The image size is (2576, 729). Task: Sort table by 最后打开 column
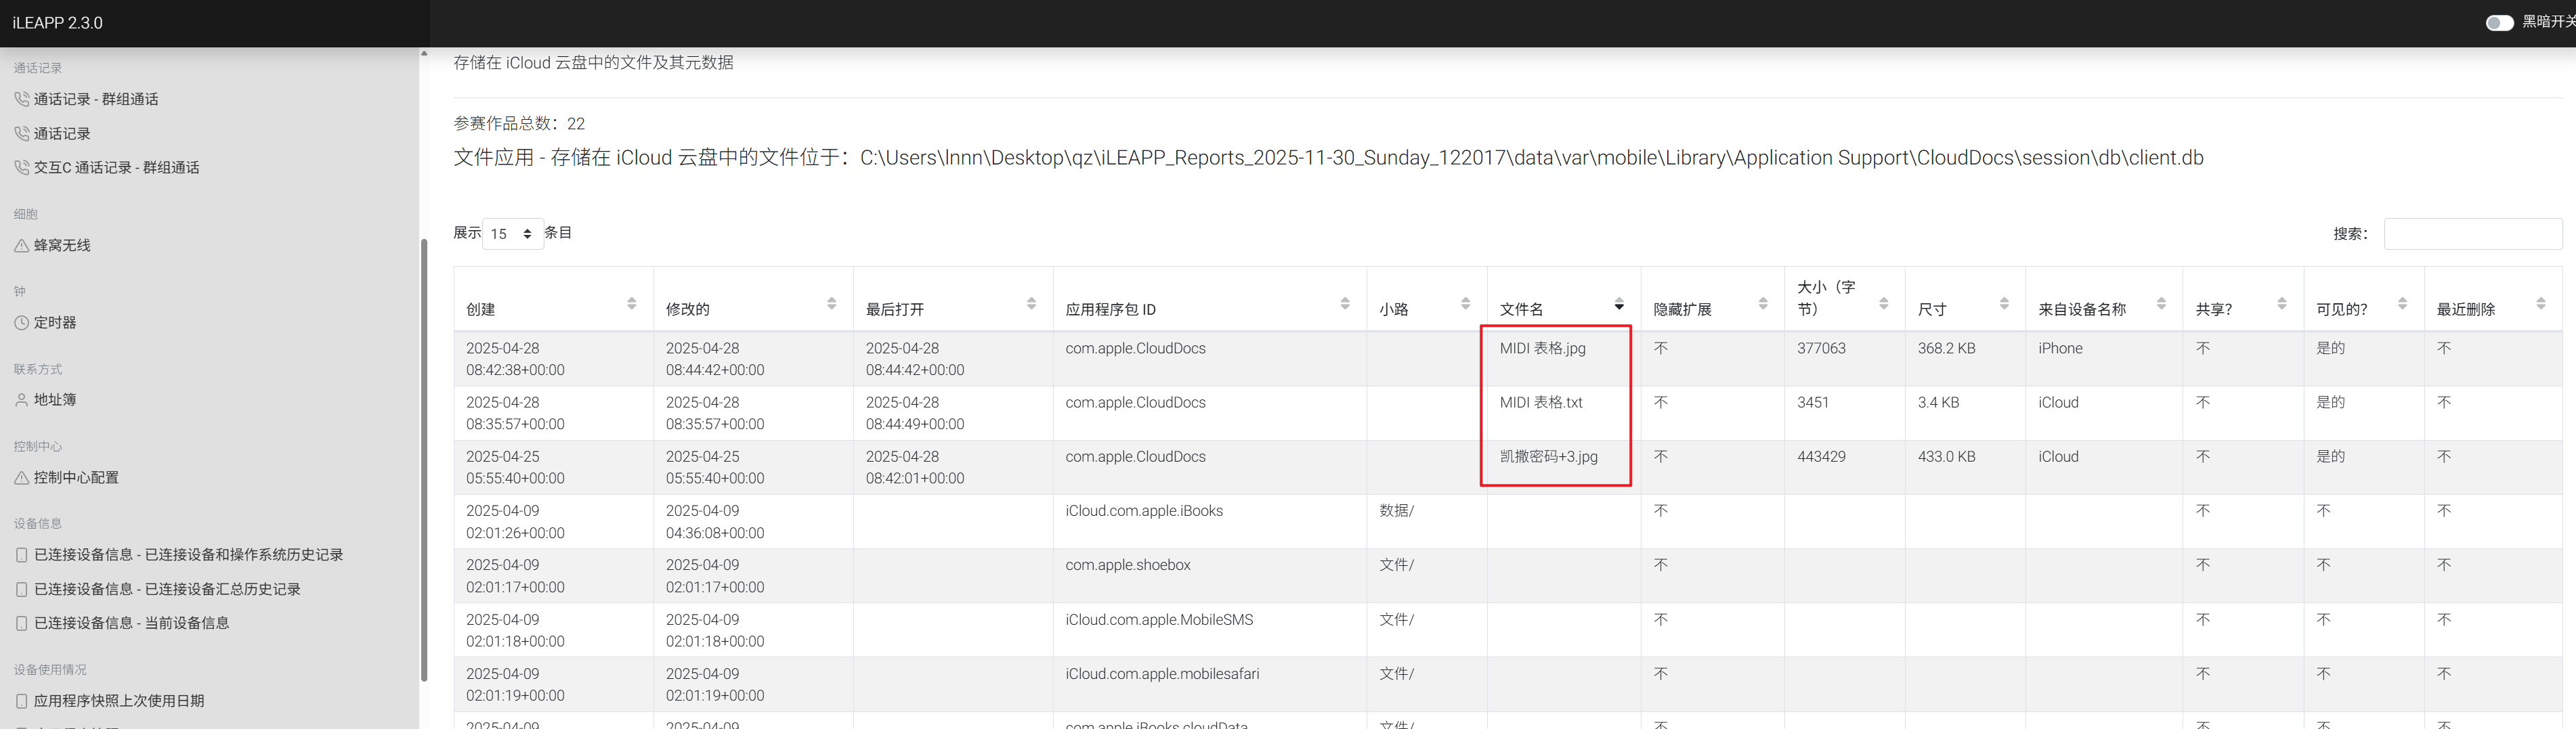(953, 299)
